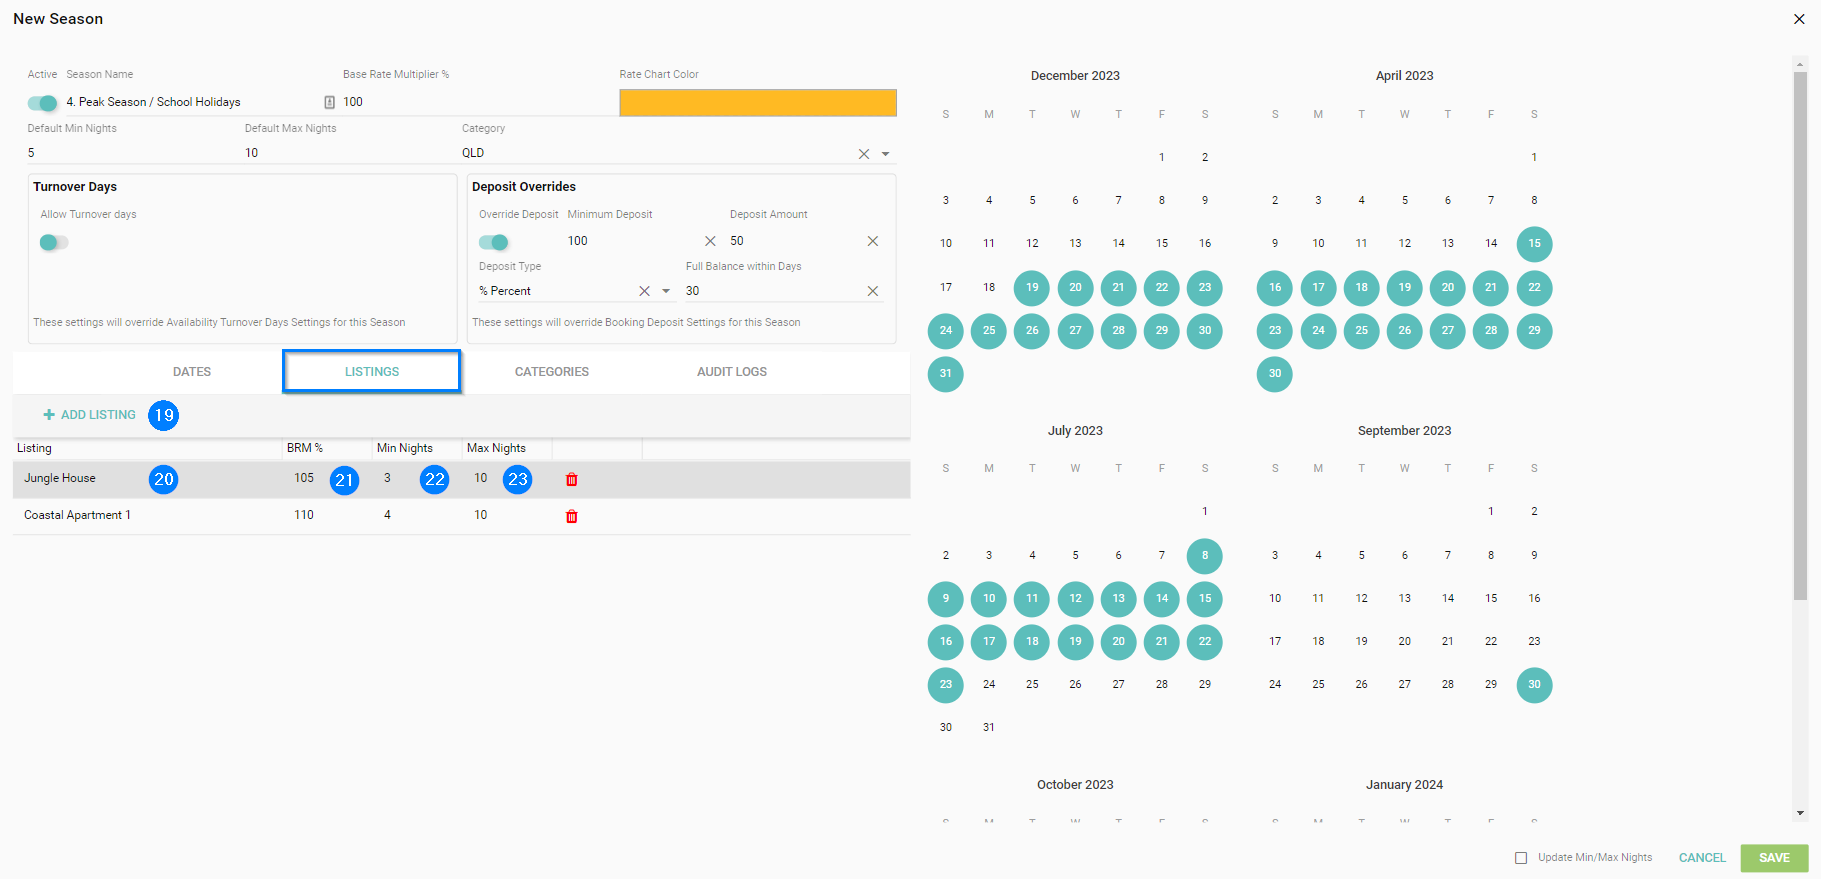
Task: Click the Season Name notes icon
Action: coord(329,102)
